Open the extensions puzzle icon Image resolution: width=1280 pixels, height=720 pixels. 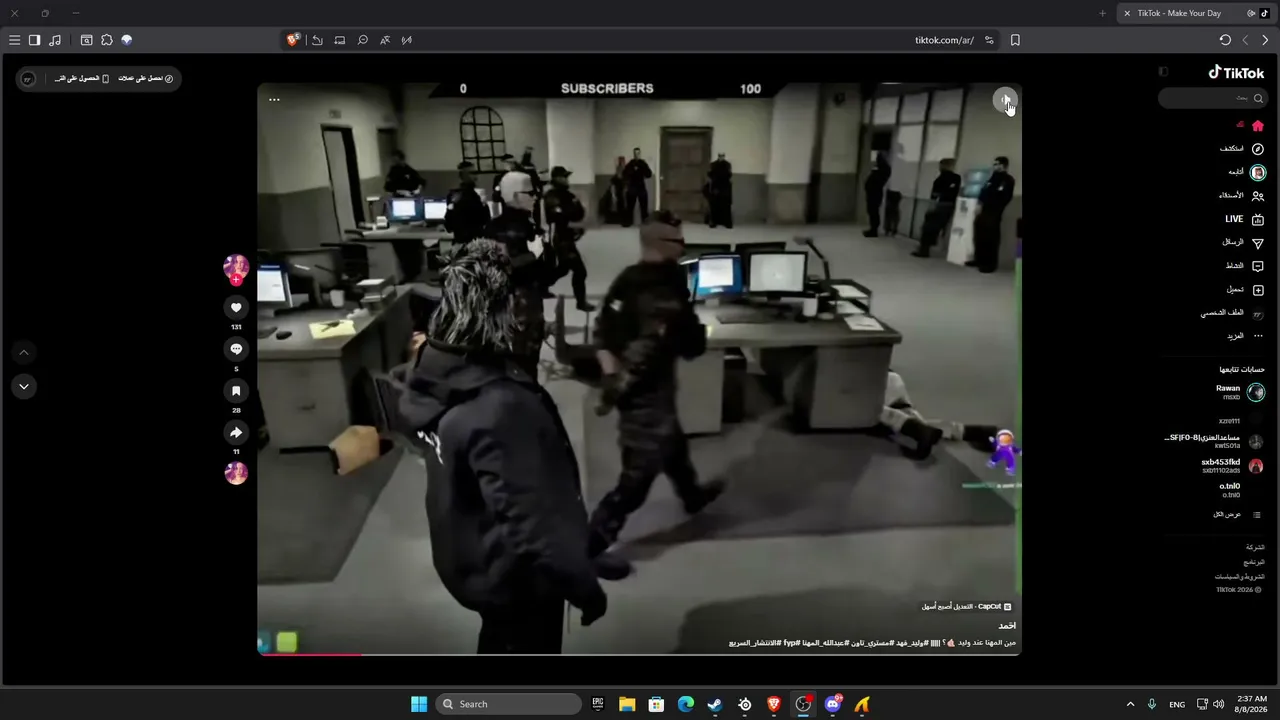tap(107, 40)
